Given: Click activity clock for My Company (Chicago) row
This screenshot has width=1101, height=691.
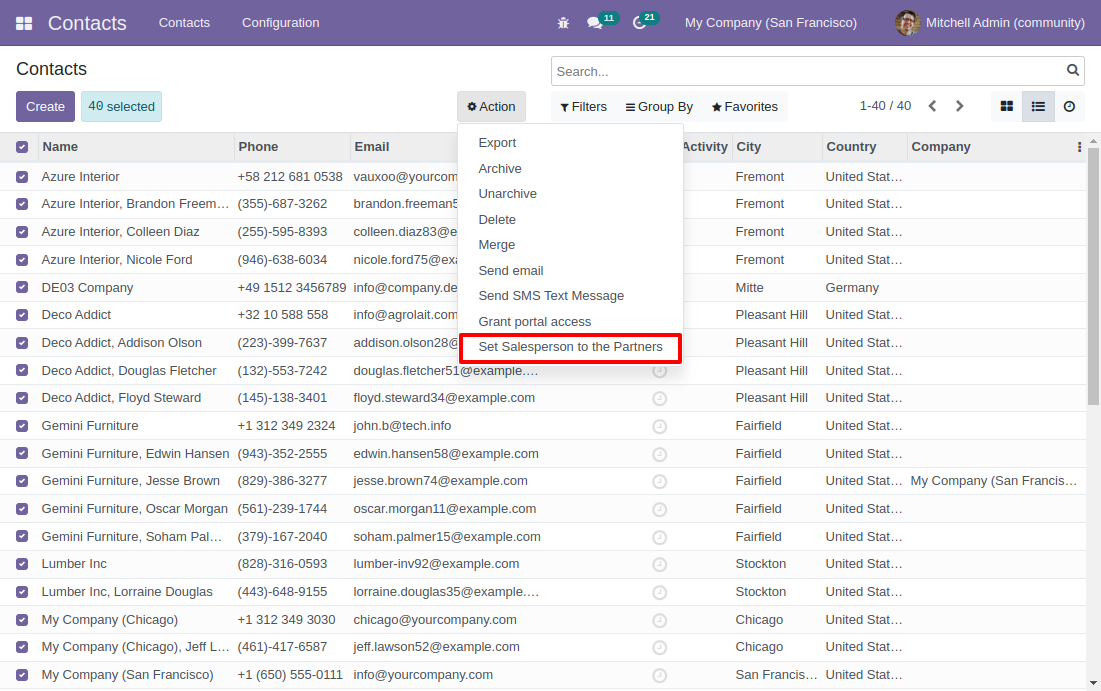Looking at the screenshot, I should coord(659,620).
